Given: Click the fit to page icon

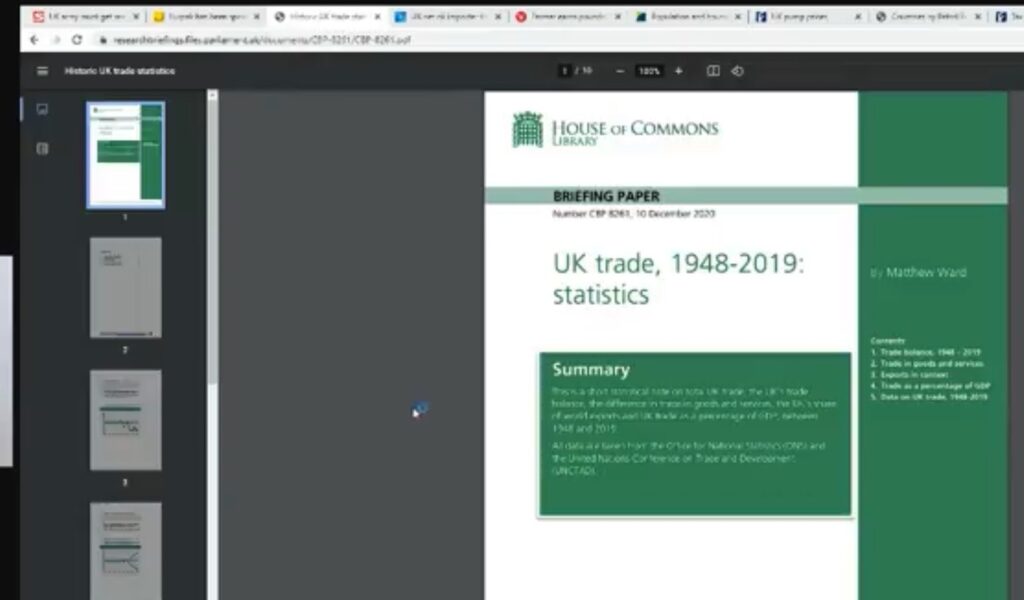Looking at the screenshot, I should pyautogui.click(x=713, y=71).
